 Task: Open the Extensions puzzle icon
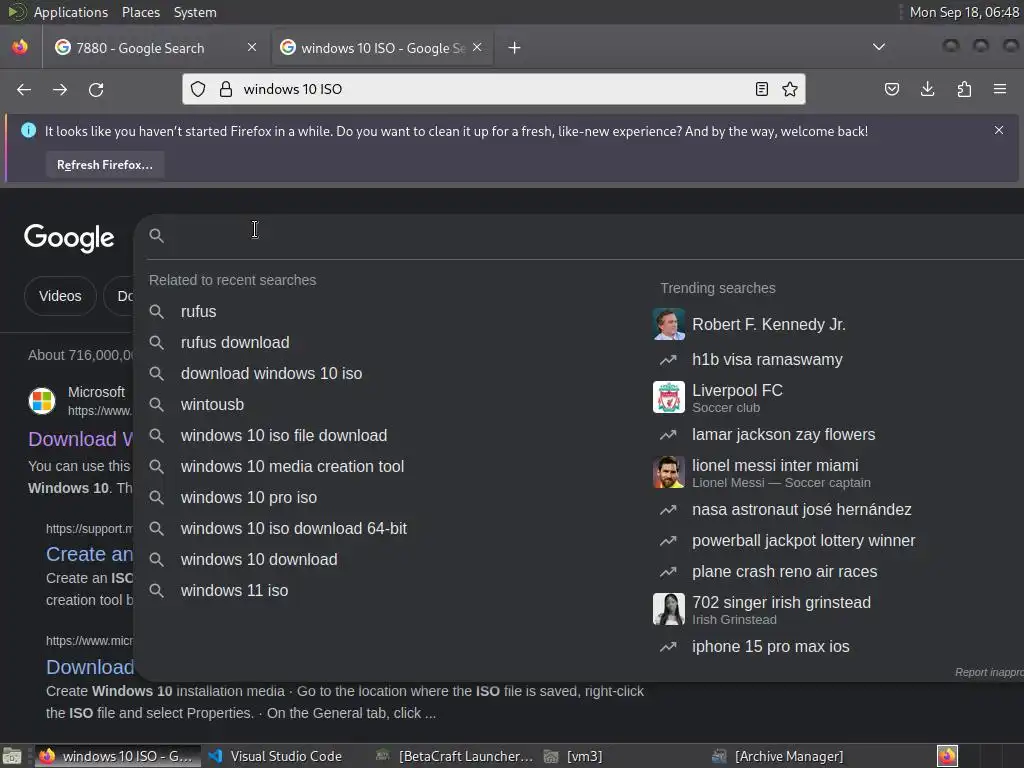(964, 89)
